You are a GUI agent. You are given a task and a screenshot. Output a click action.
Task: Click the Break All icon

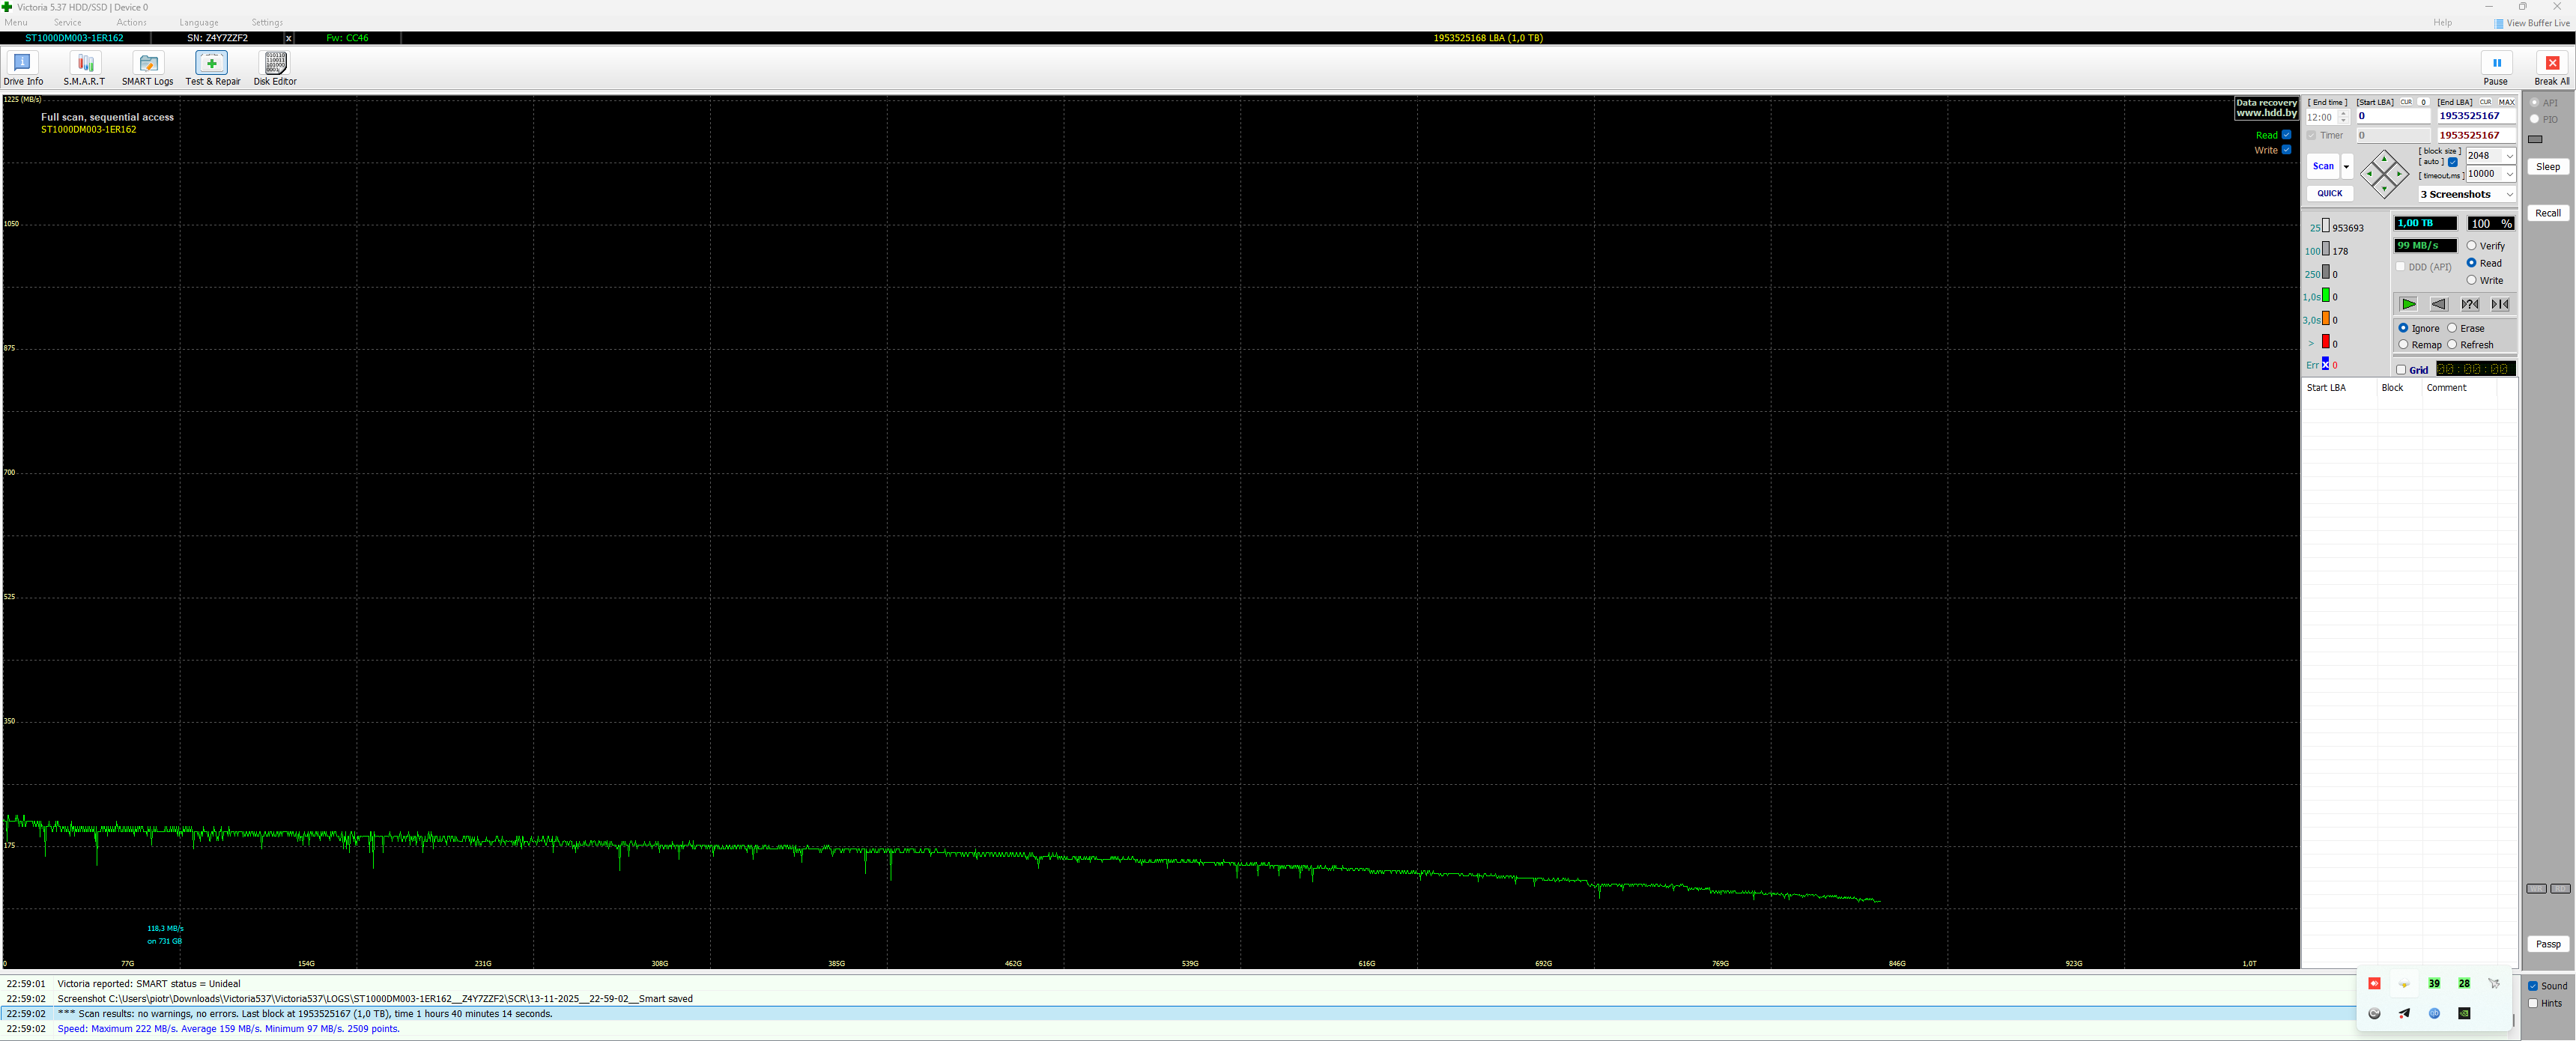2551,64
